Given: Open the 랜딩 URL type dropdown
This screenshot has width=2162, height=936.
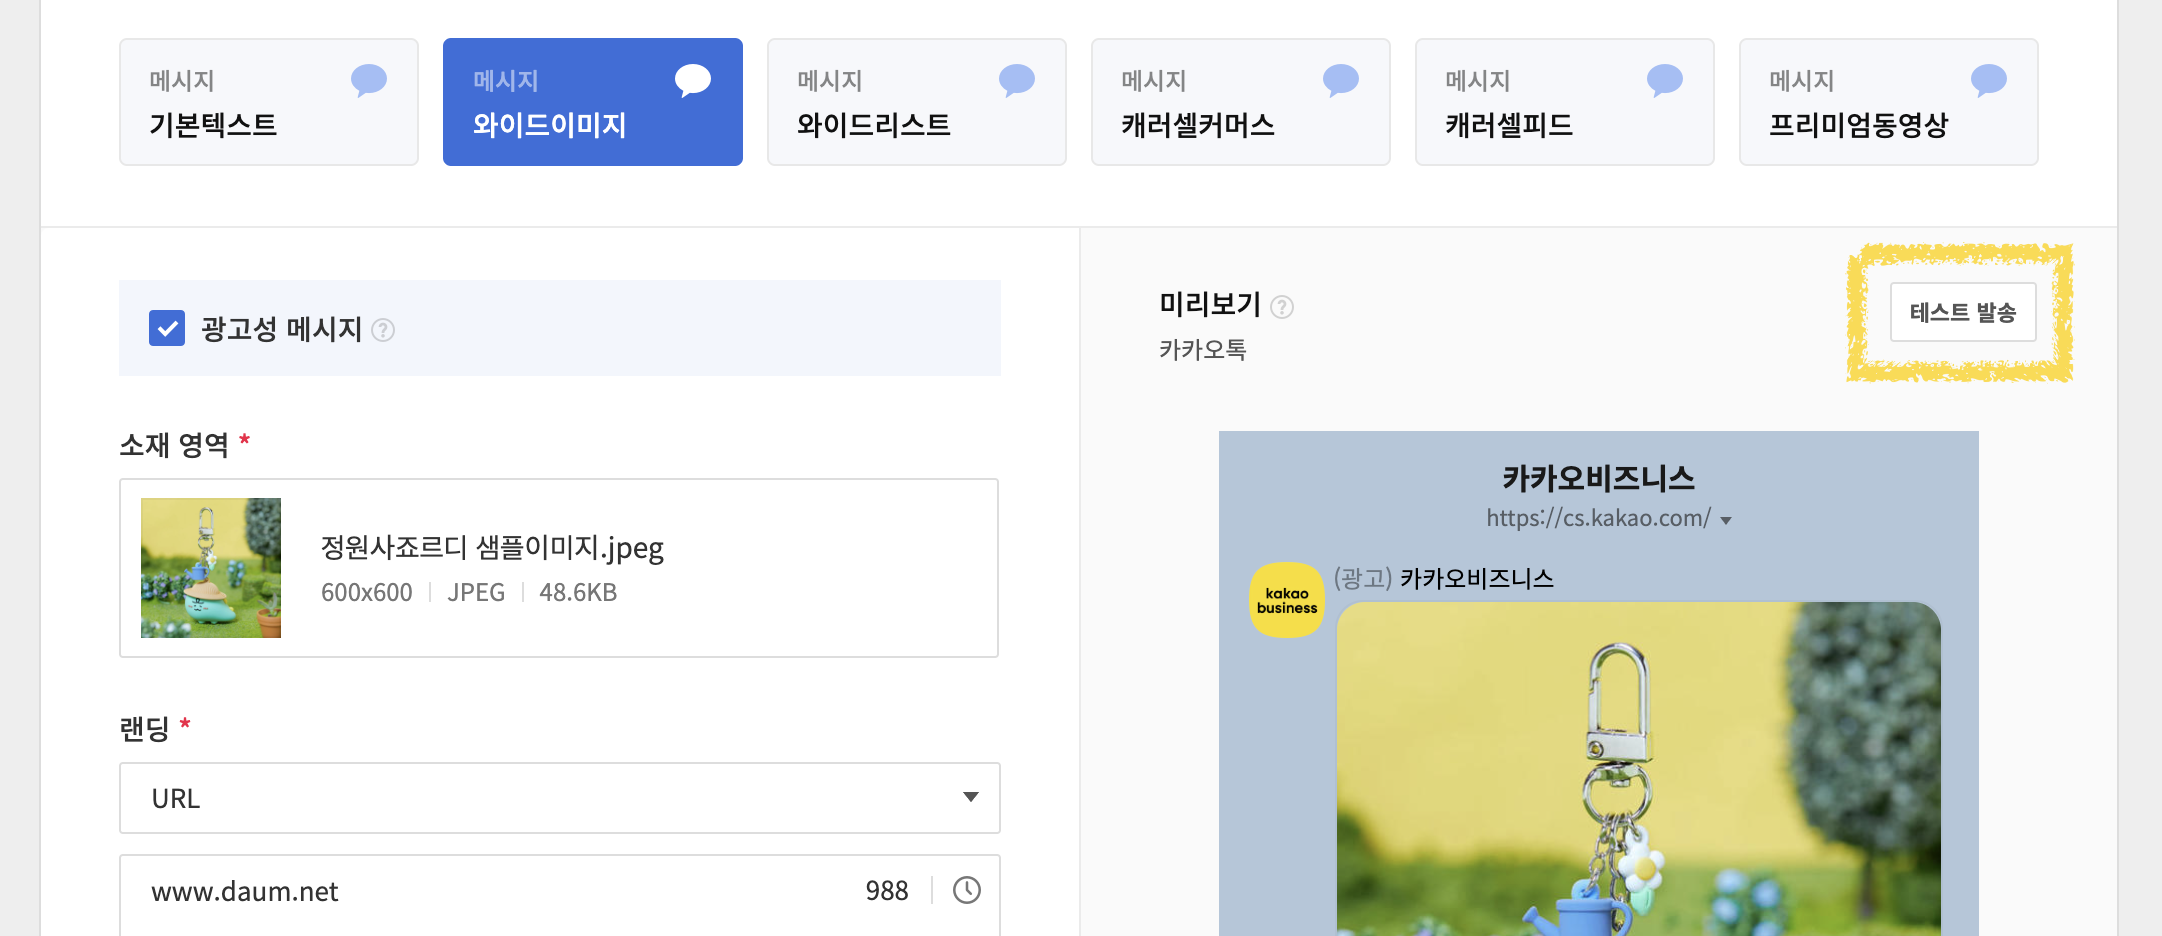Looking at the screenshot, I should pos(559,798).
